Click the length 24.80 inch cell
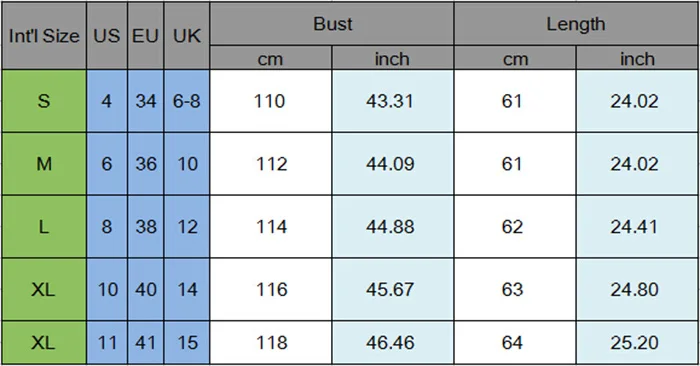 click(x=637, y=290)
